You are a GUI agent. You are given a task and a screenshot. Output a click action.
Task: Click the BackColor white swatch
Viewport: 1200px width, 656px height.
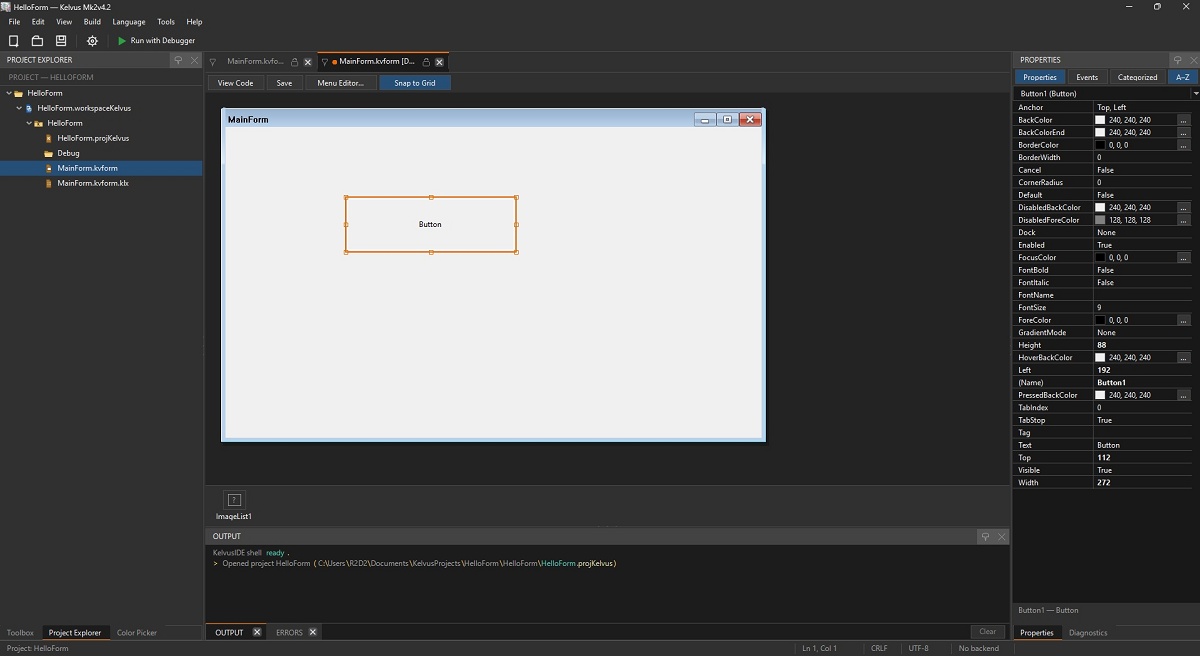(x=1101, y=120)
